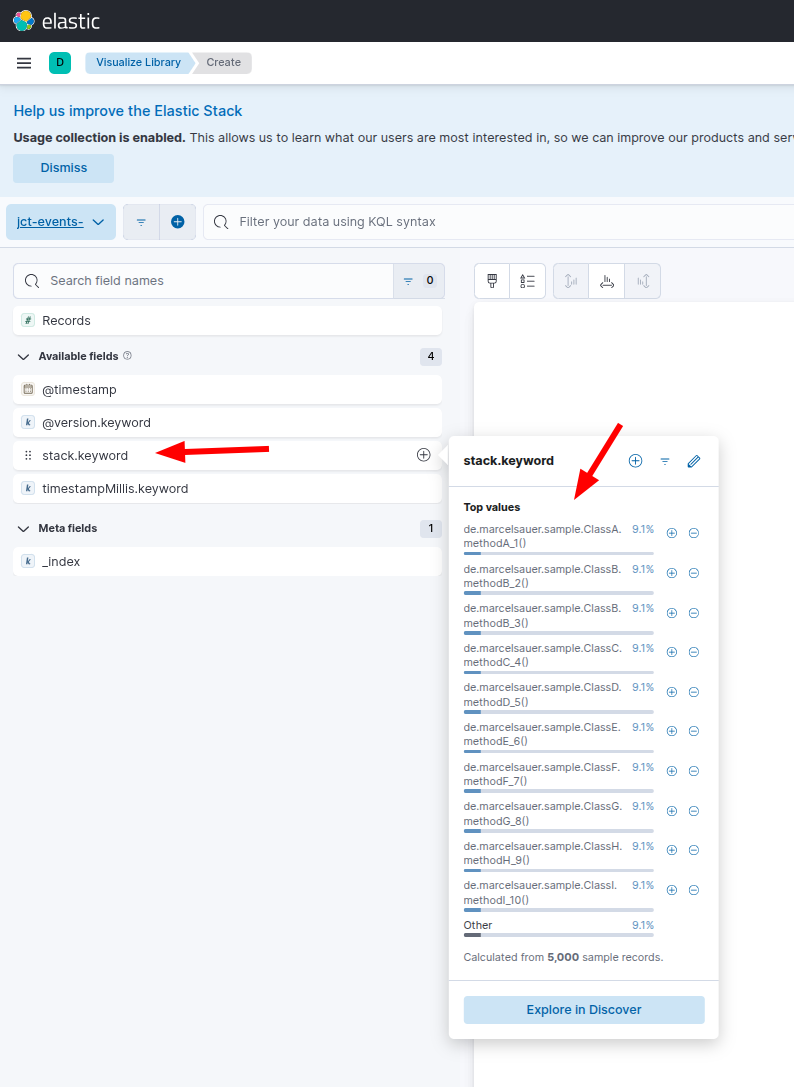Select the stack.keyword field row
This screenshot has width=794, height=1087.
(x=227, y=455)
